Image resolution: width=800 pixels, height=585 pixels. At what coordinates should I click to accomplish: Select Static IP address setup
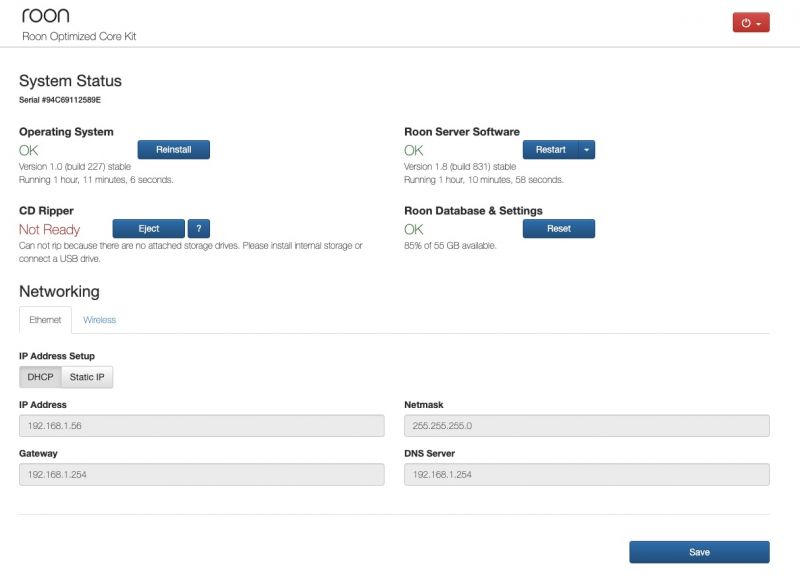coord(87,377)
